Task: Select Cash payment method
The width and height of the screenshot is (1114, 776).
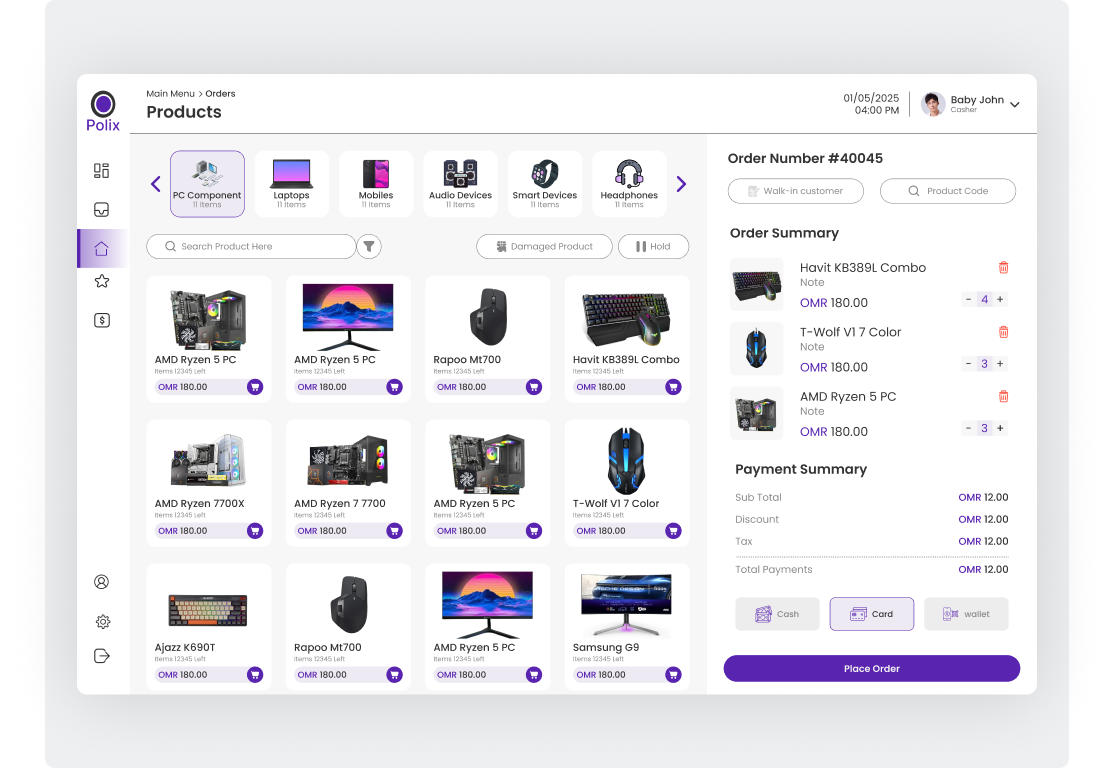Action: (x=777, y=614)
